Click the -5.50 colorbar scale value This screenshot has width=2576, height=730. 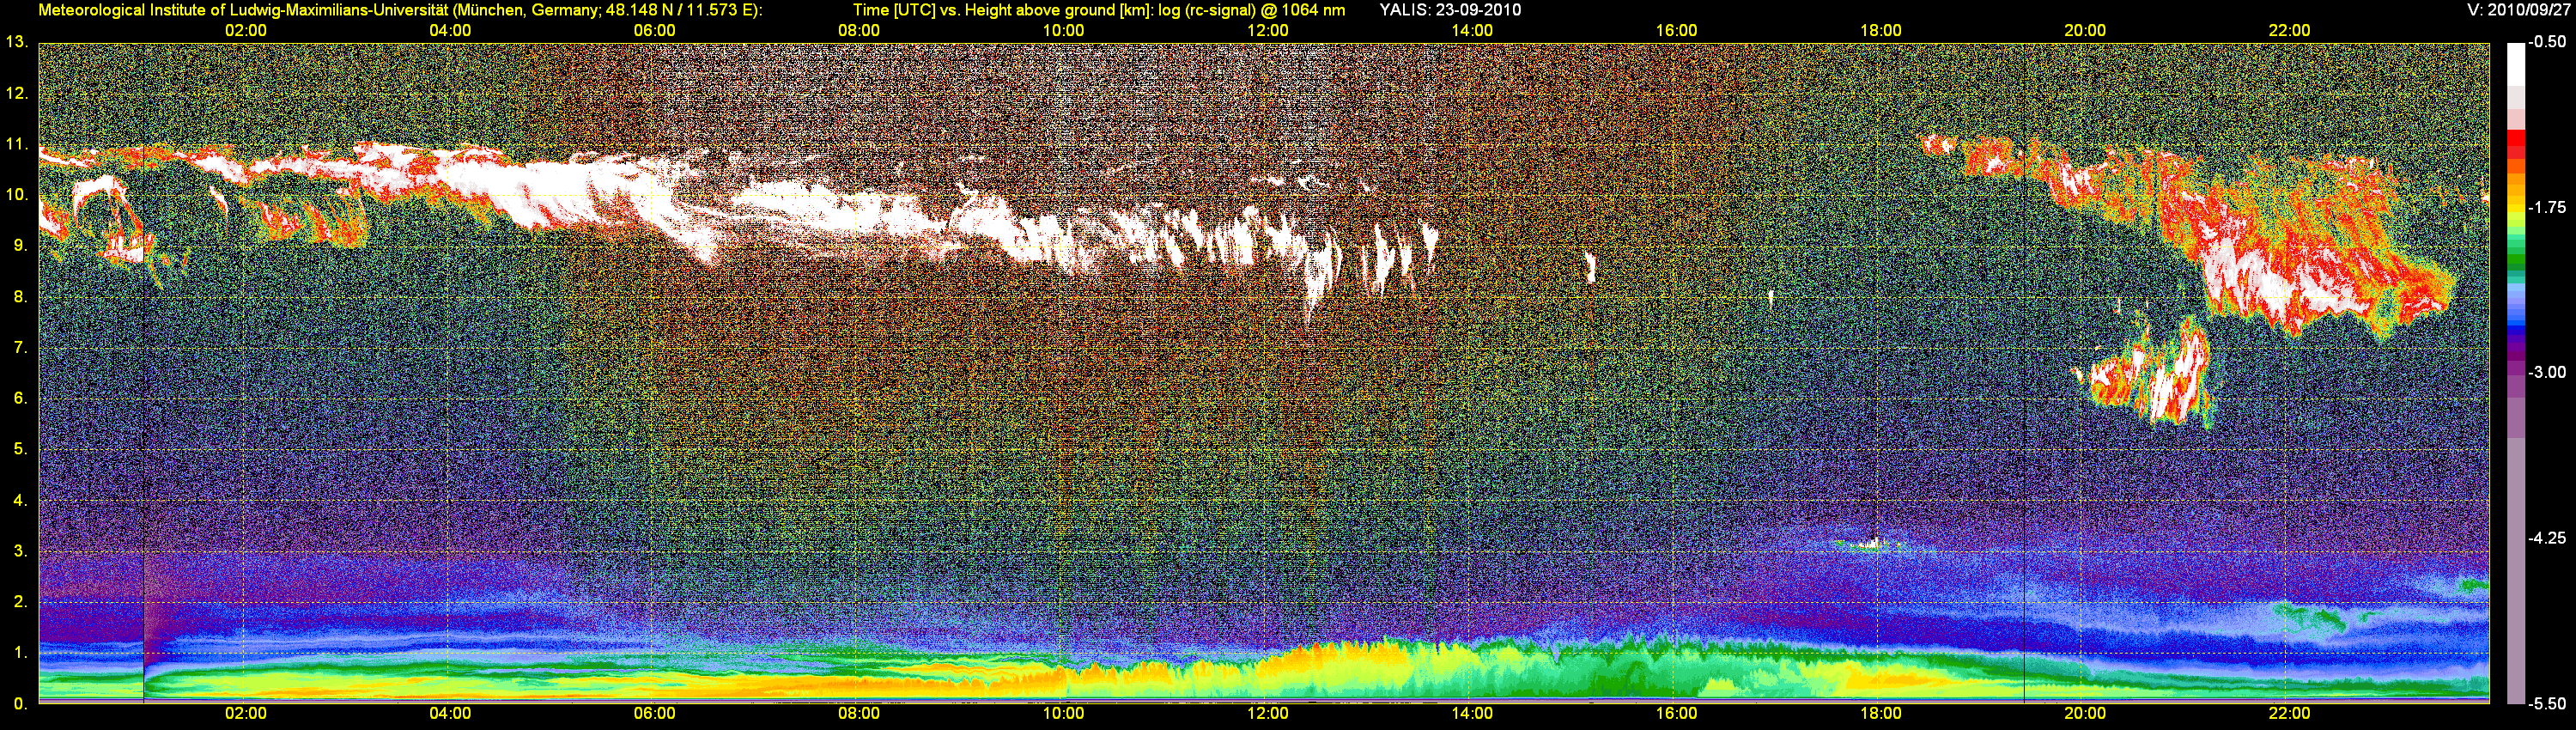(2547, 703)
